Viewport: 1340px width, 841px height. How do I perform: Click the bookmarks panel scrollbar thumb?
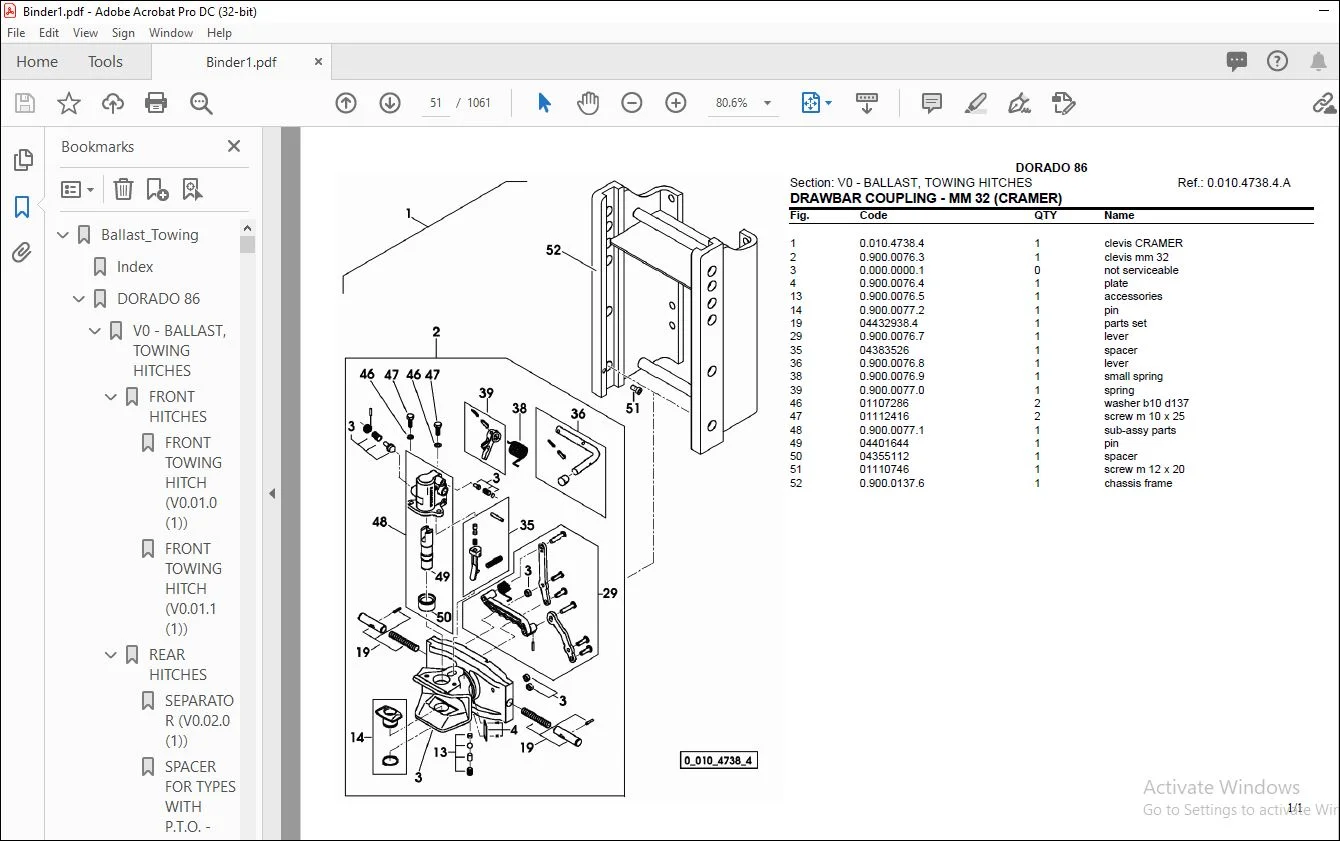(247, 244)
